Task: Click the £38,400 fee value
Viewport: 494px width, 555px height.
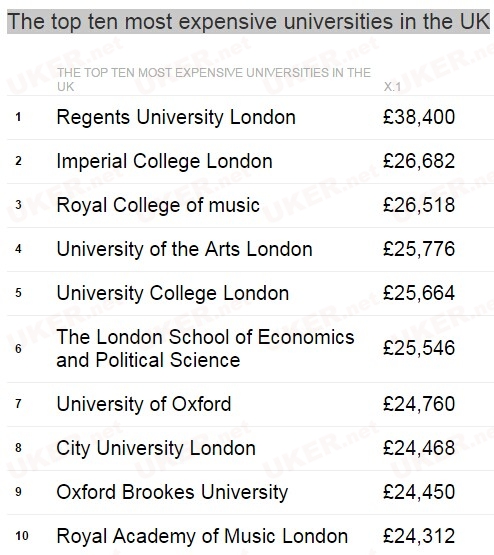Action: (x=419, y=117)
